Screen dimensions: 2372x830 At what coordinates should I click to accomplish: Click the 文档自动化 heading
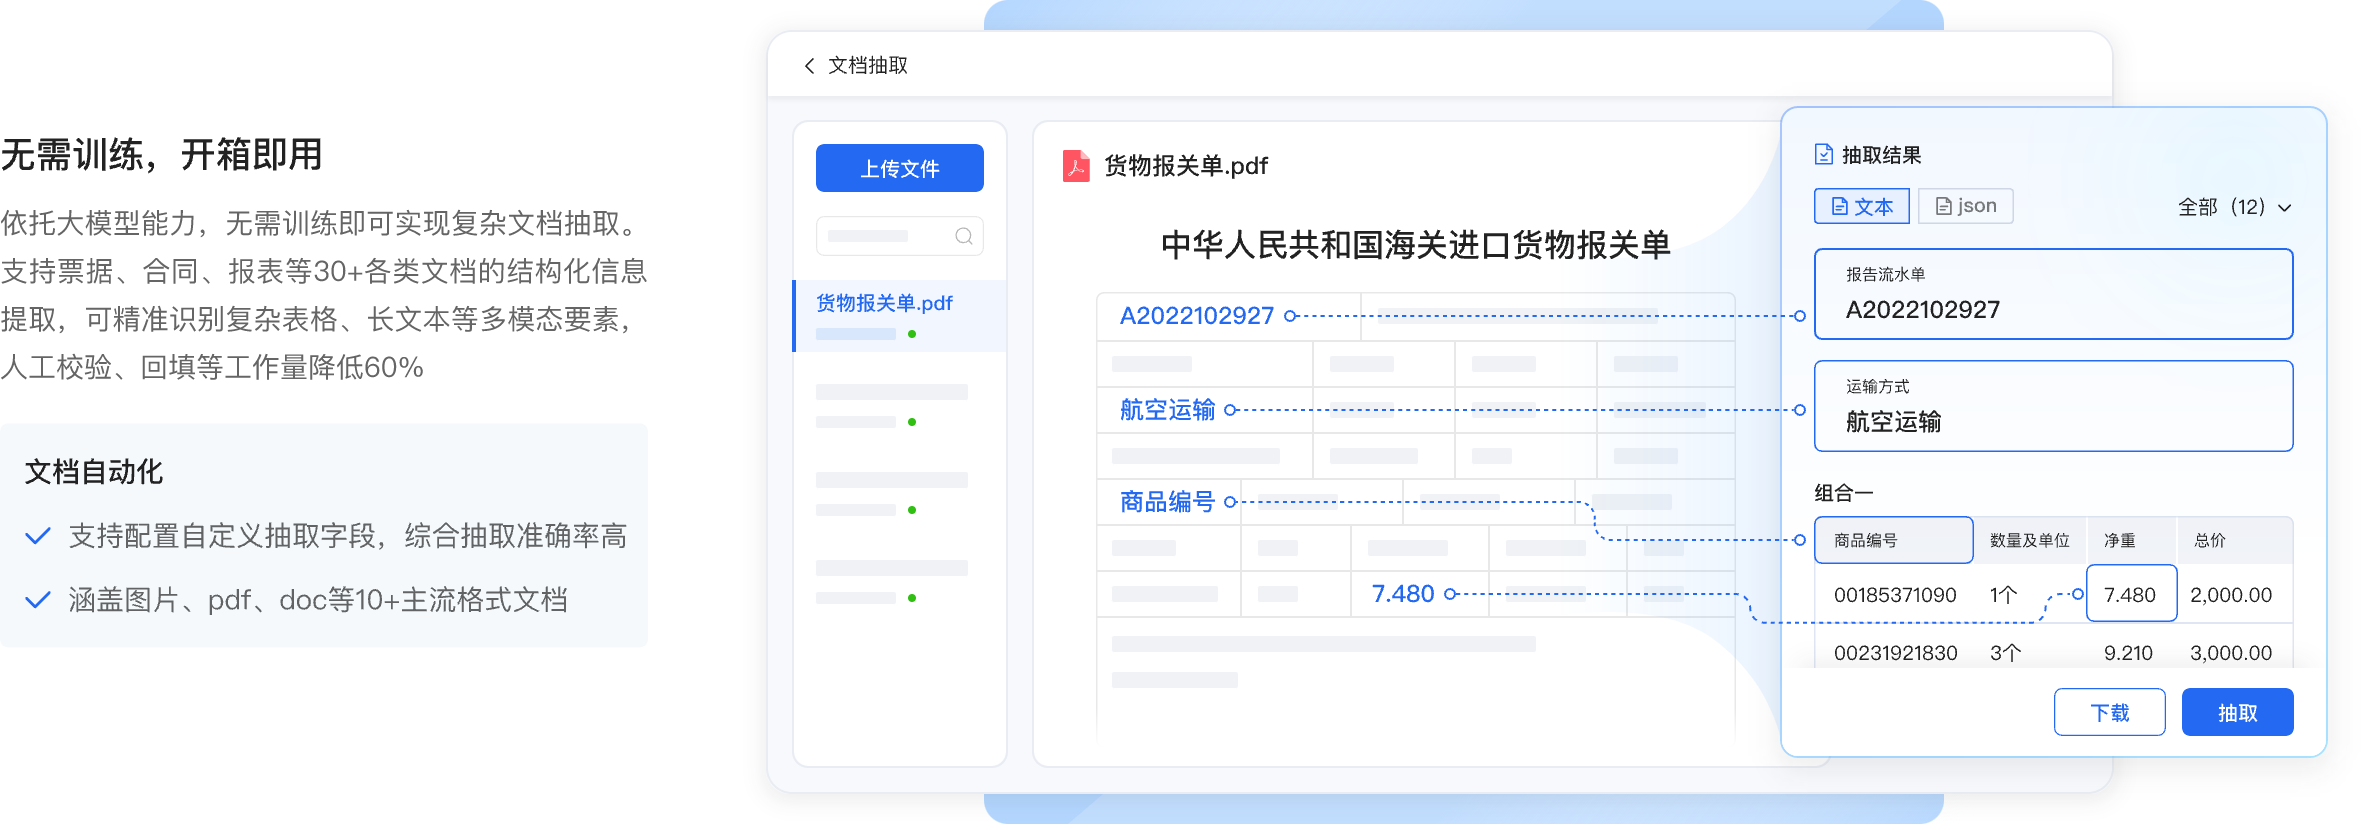(x=94, y=472)
